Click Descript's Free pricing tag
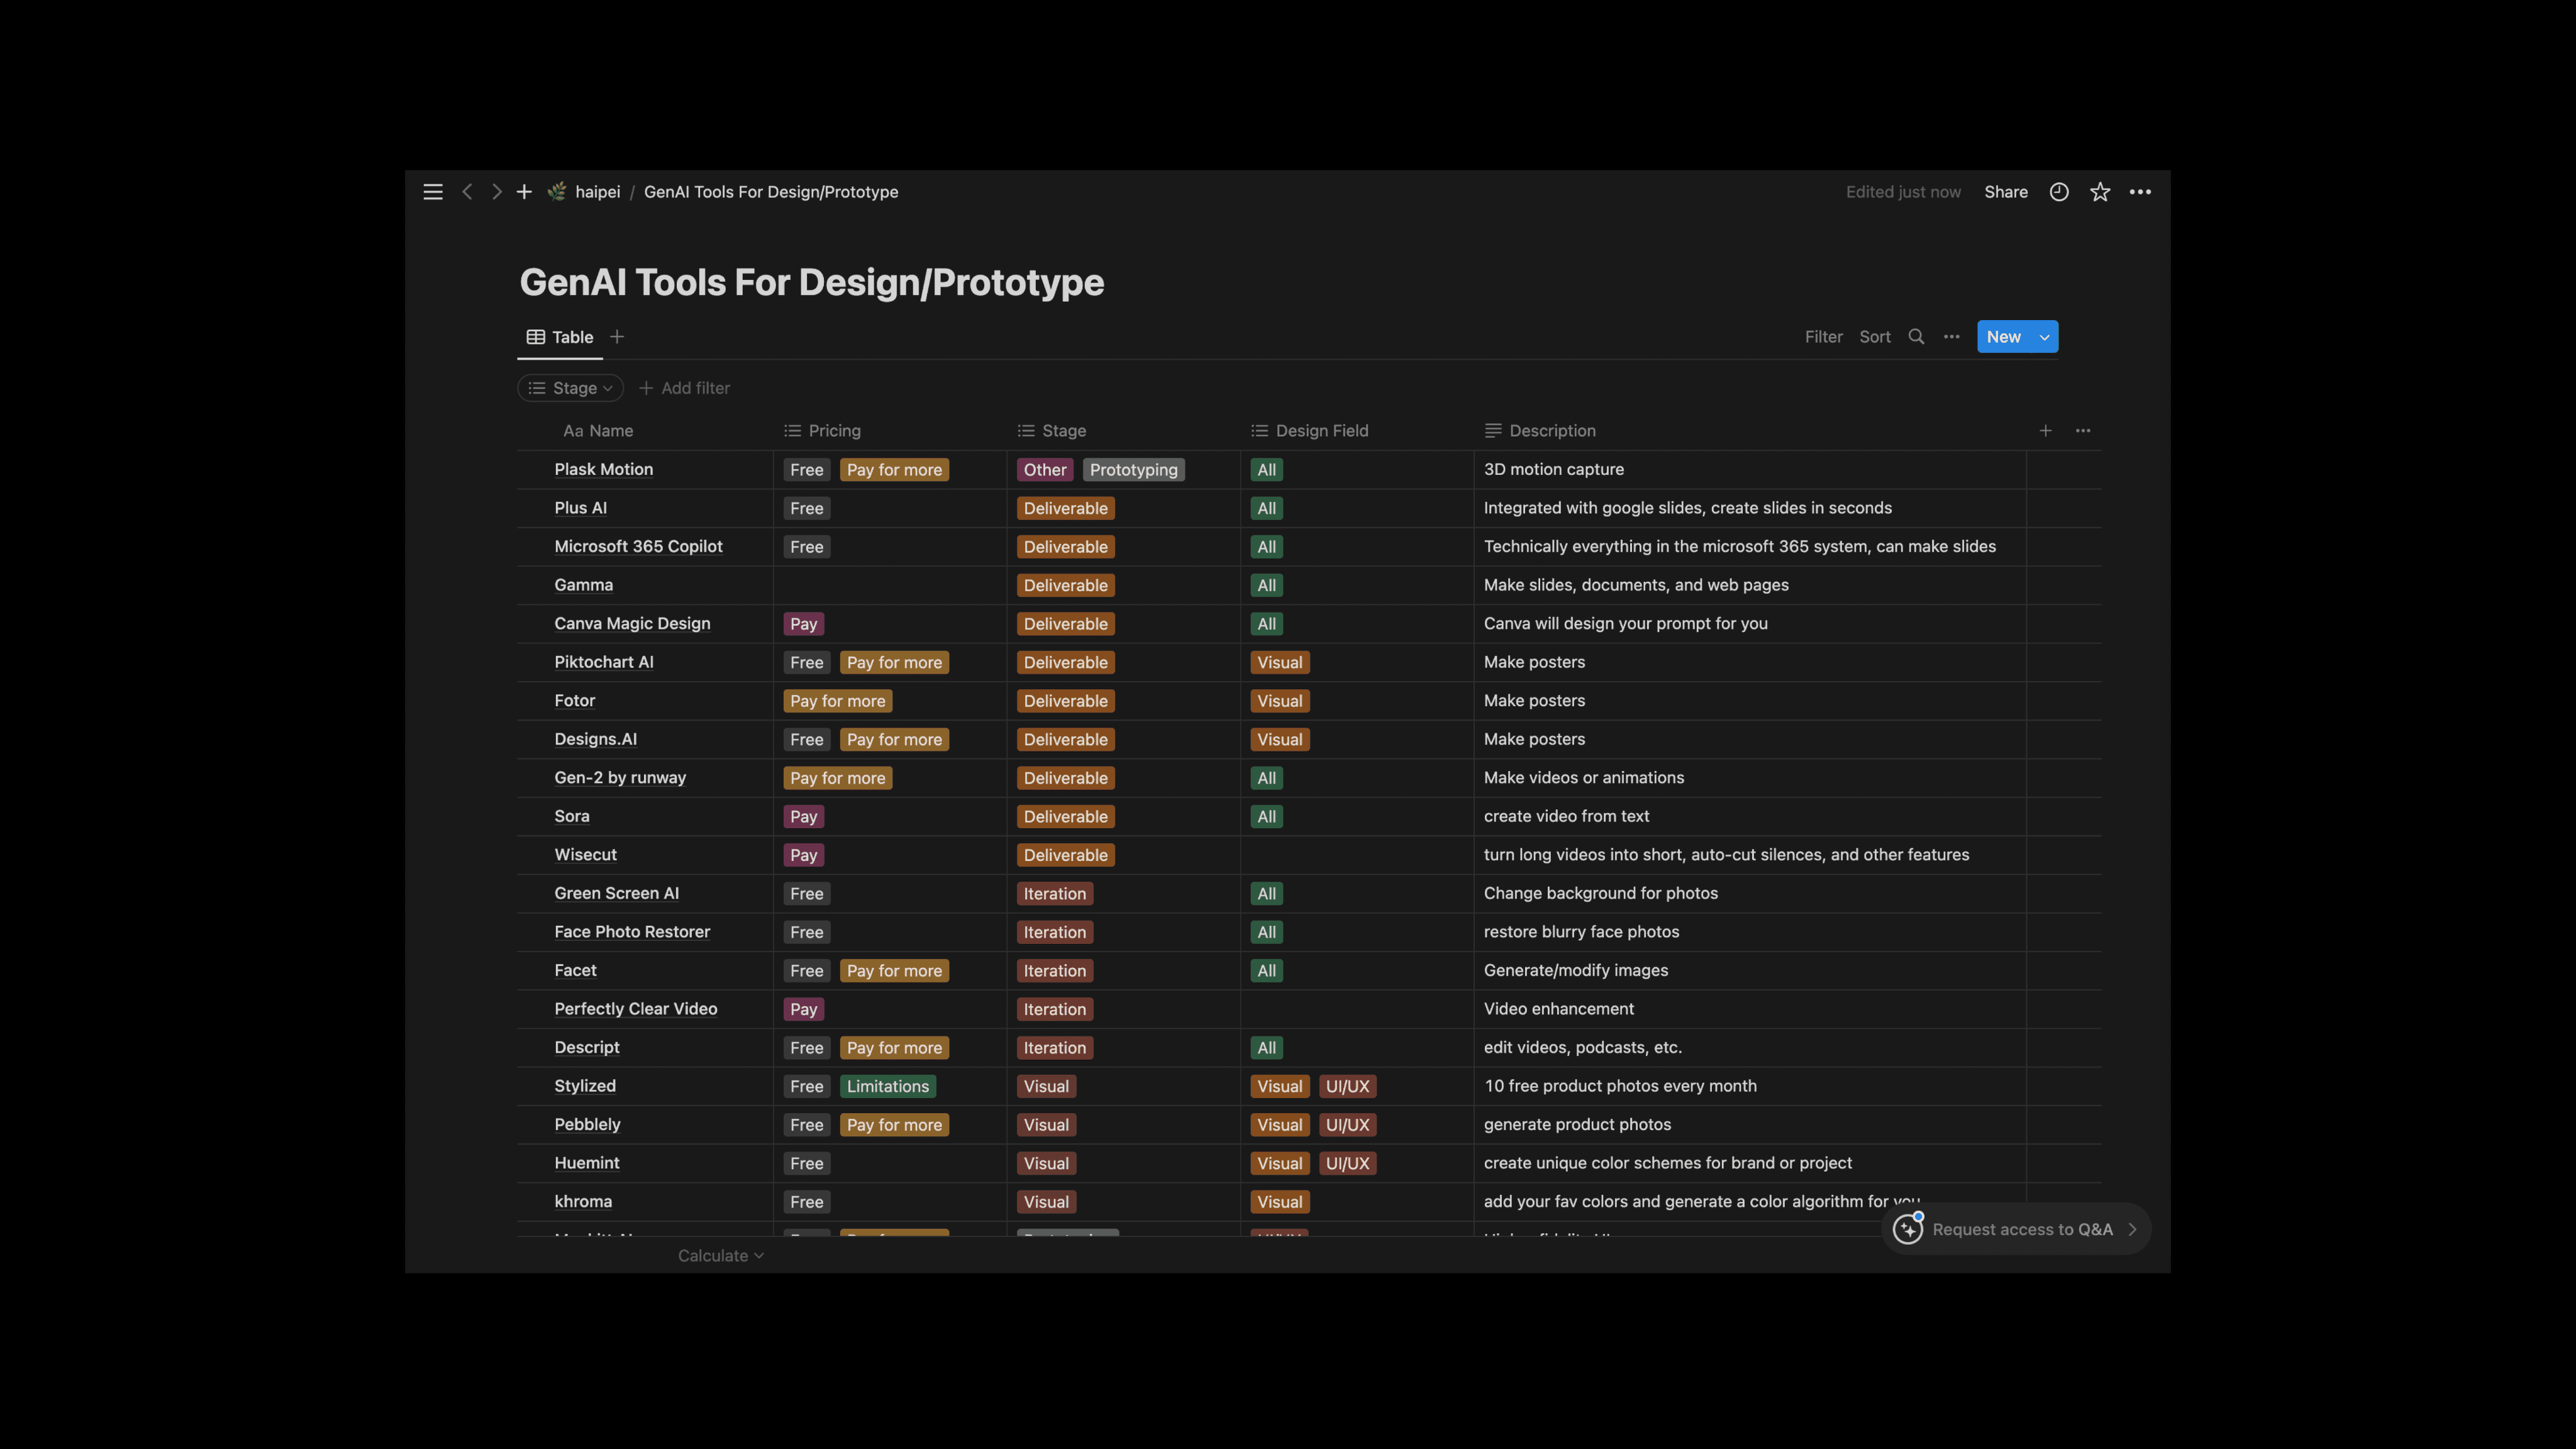 807,1048
